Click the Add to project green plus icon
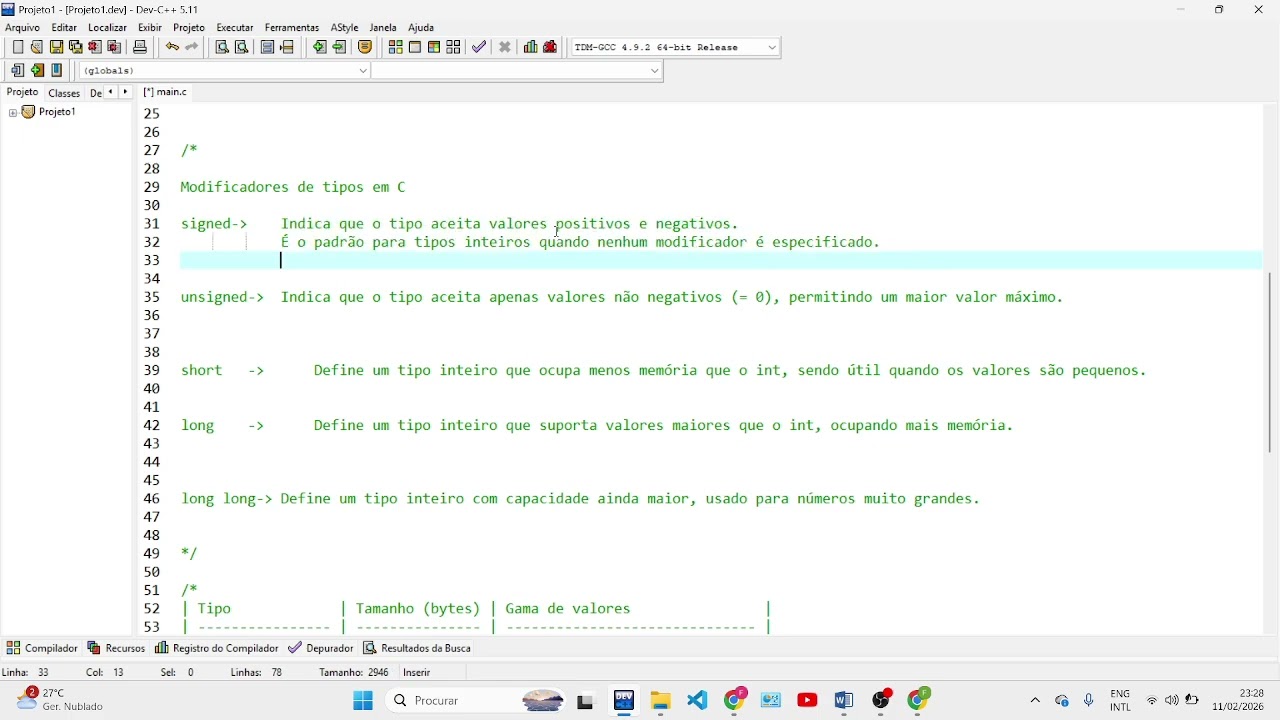This screenshot has width=1280, height=720. pyautogui.click(x=320, y=47)
